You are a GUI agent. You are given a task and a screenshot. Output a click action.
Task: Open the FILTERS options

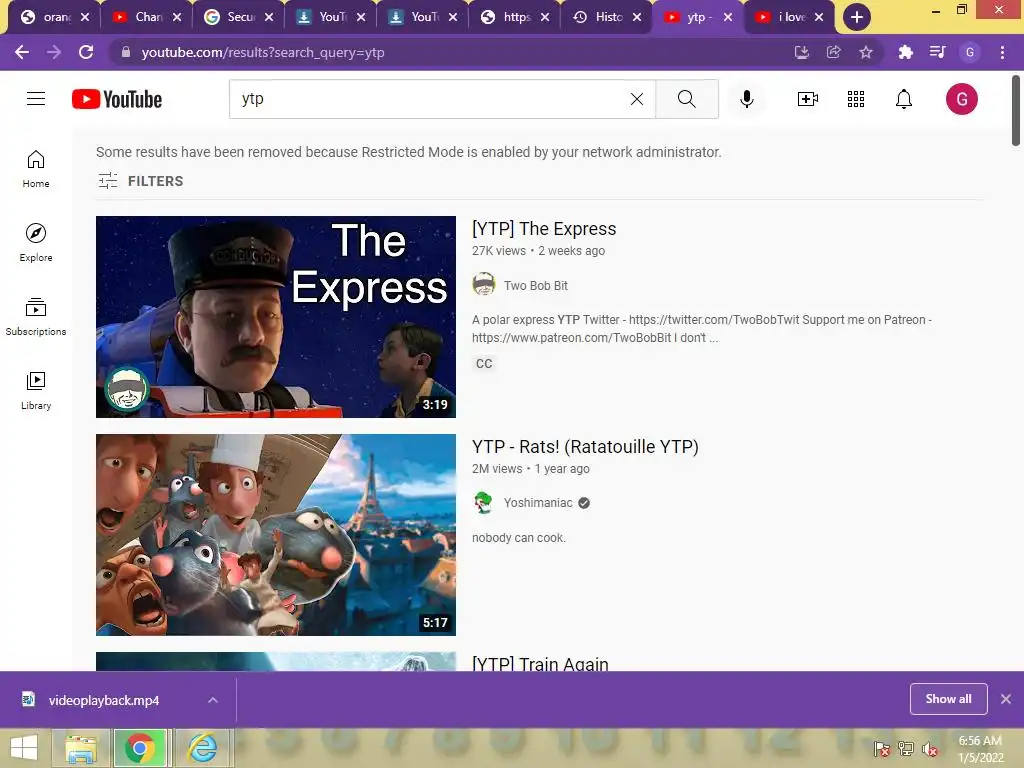[140, 181]
